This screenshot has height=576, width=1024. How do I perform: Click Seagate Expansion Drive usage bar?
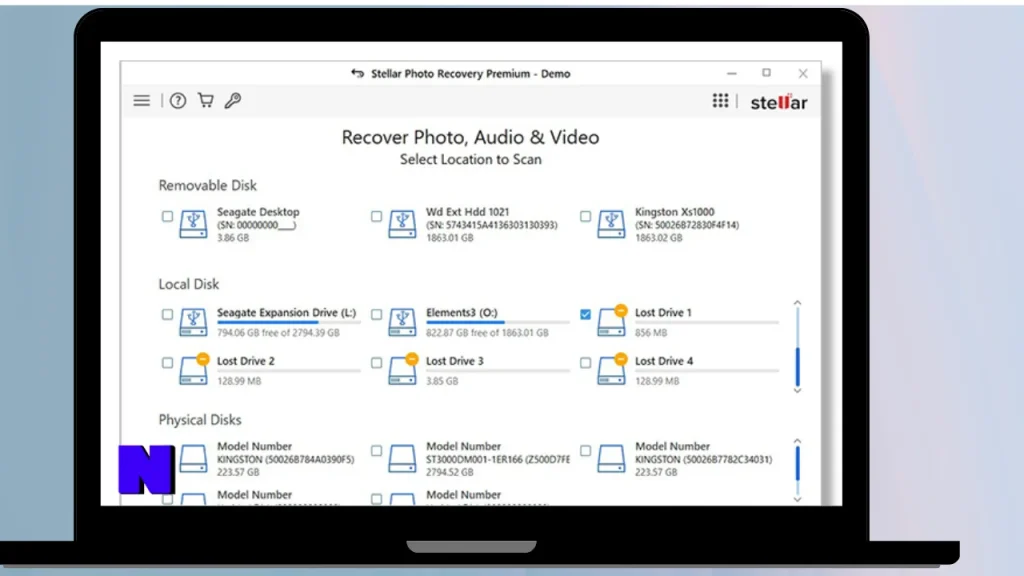pyautogui.click(x=289, y=322)
